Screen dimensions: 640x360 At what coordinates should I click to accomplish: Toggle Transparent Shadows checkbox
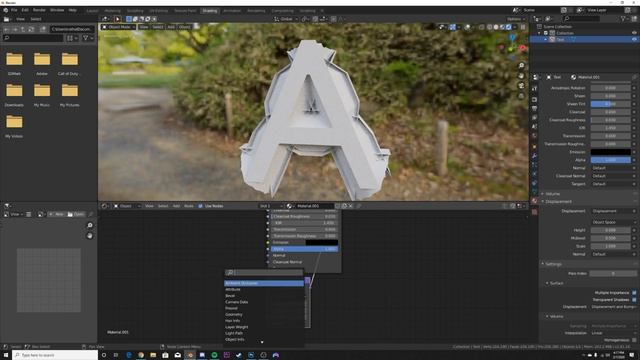(634, 300)
